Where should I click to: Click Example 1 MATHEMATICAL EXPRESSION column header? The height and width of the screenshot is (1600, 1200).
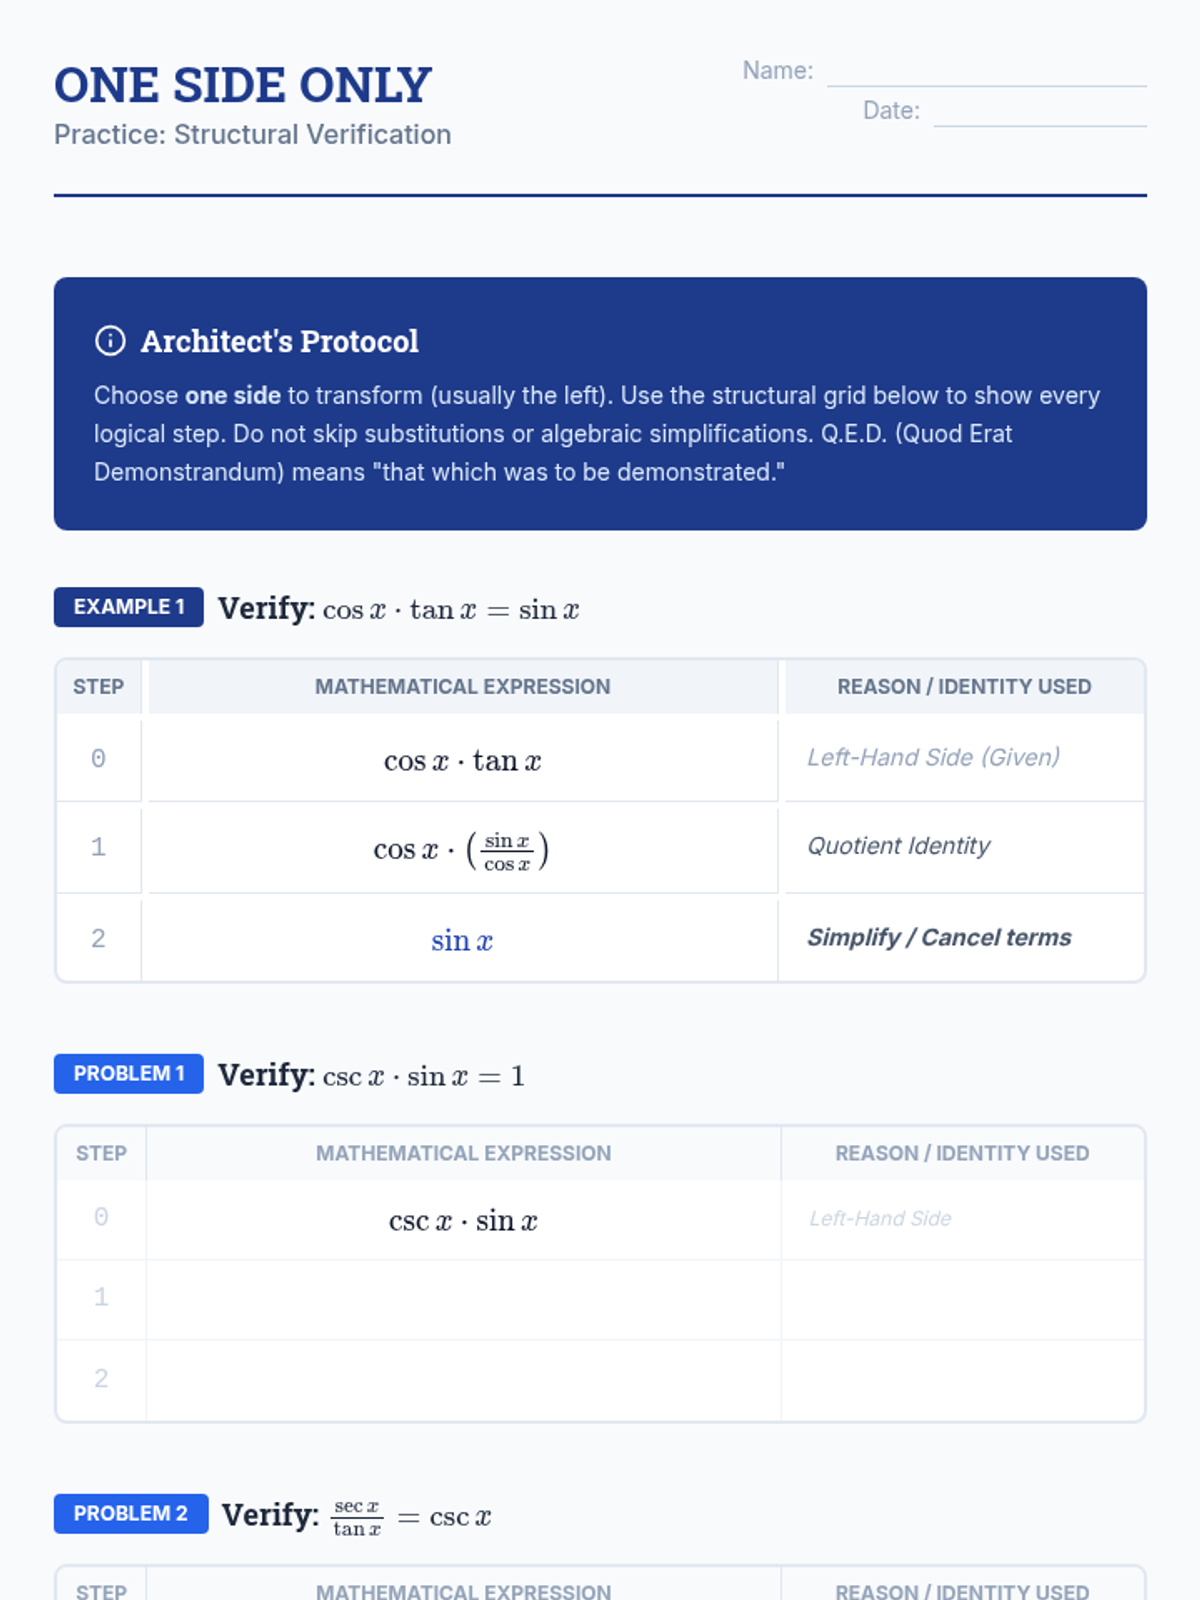click(x=462, y=687)
